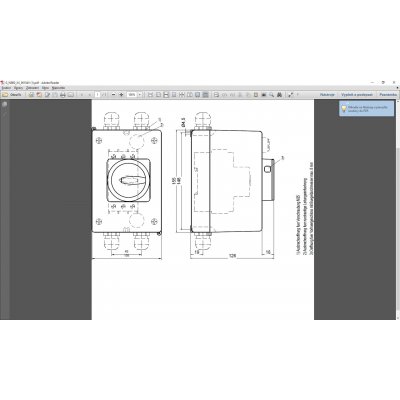Open the Úpravy (Edit) menu
The width and height of the screenshot is (400, 400).
[x=18, y=88]
